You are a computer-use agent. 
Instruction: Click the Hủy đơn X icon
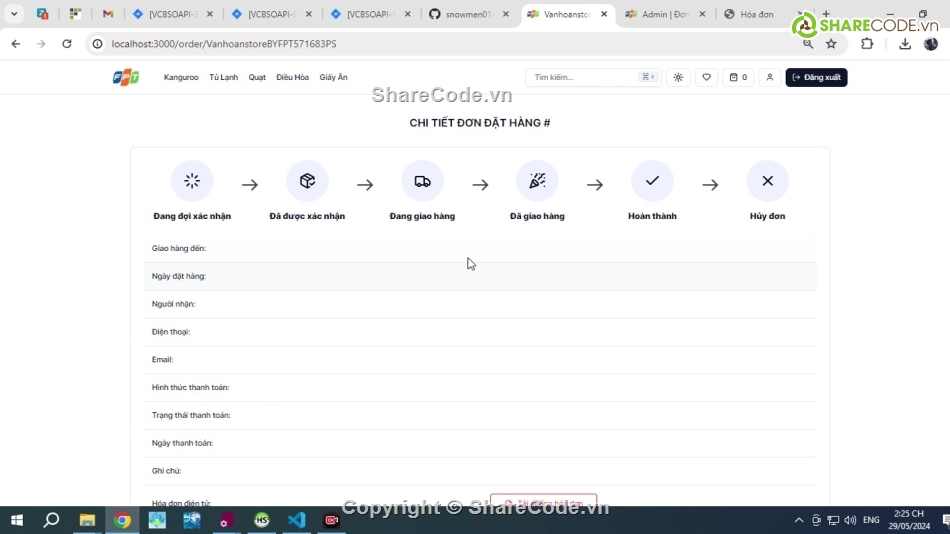[x=768, y=181]
